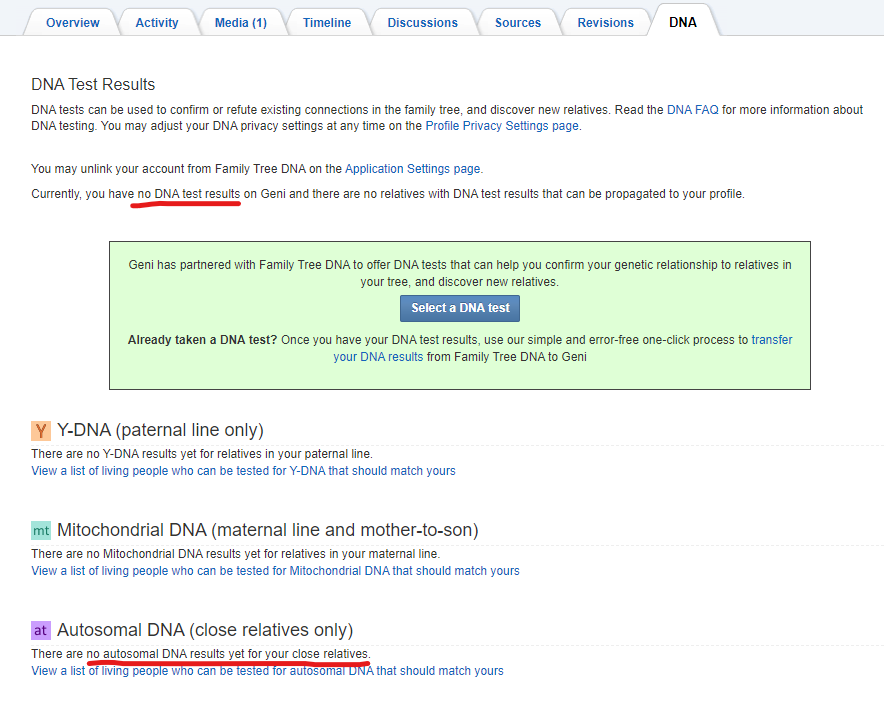Select the Timeline tab
This screenshot has width=884, height=710.
point(326,22)
